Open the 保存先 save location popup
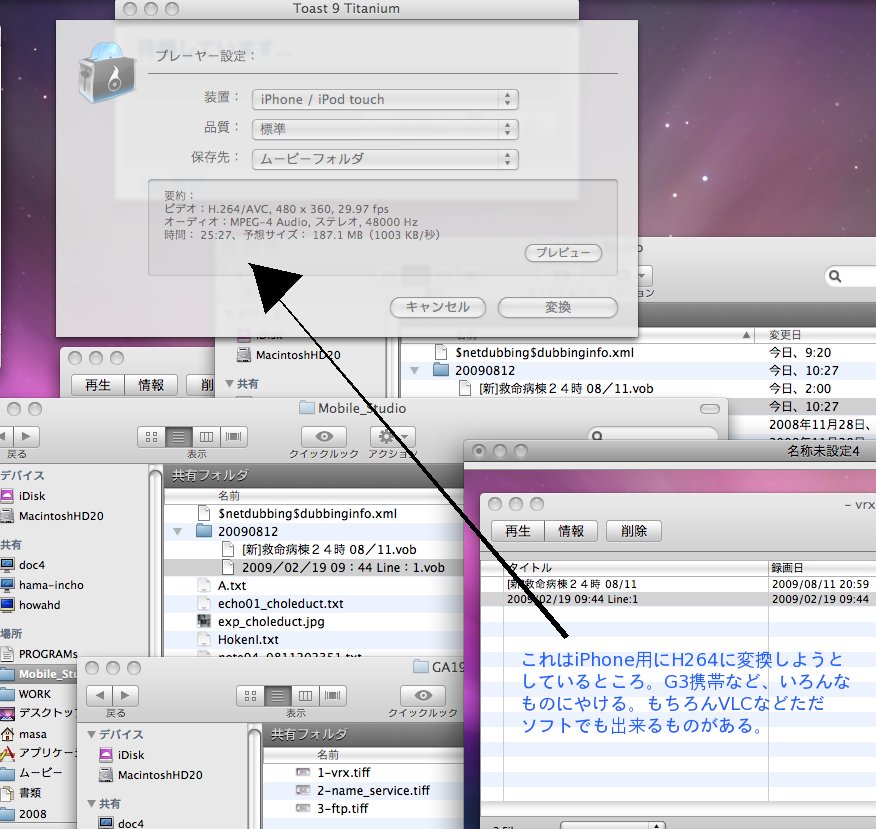Image resolution: width=876 pixels, height=829 pixels. pyautogui.click(x=385, y=159)
